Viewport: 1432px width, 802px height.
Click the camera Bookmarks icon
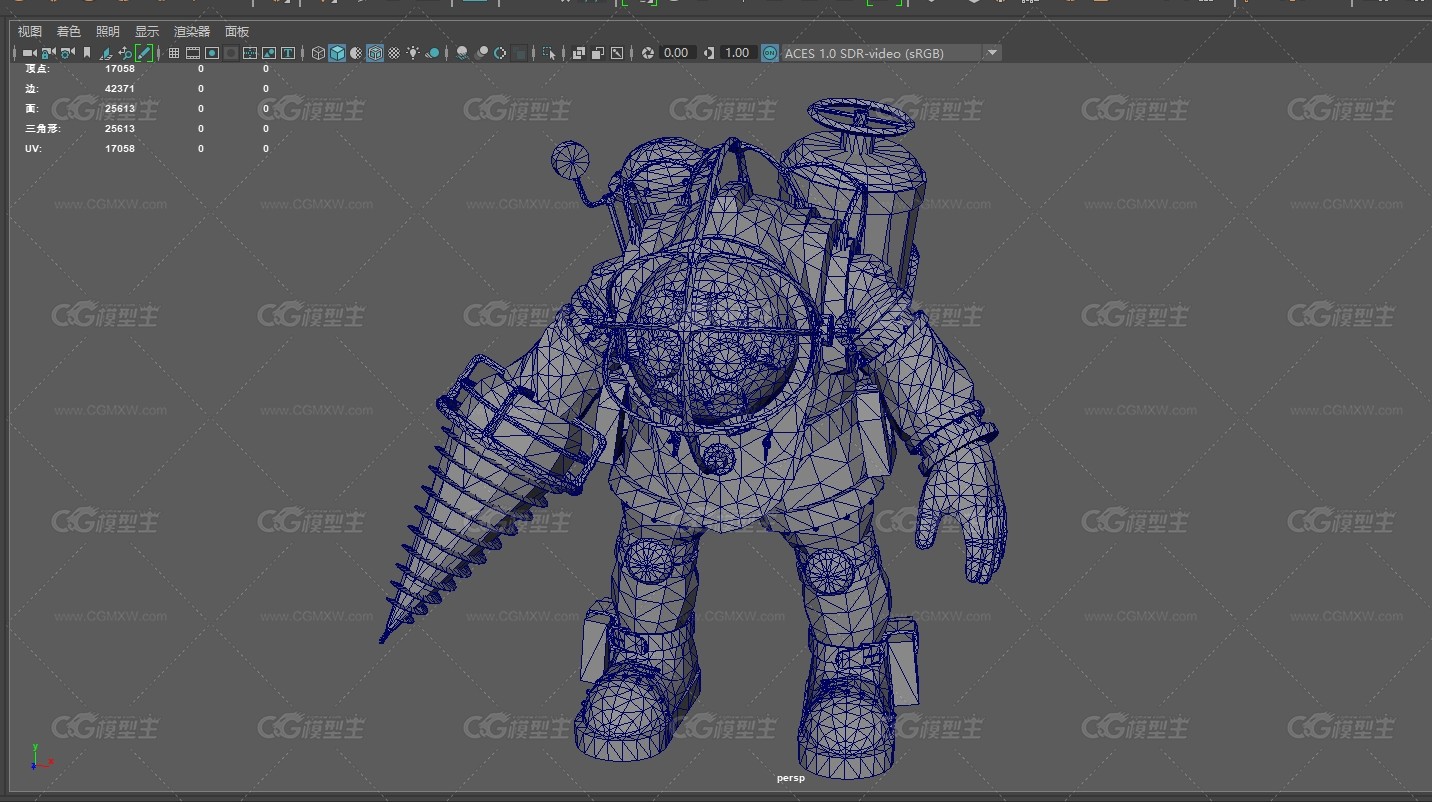[x=87, y=53]
